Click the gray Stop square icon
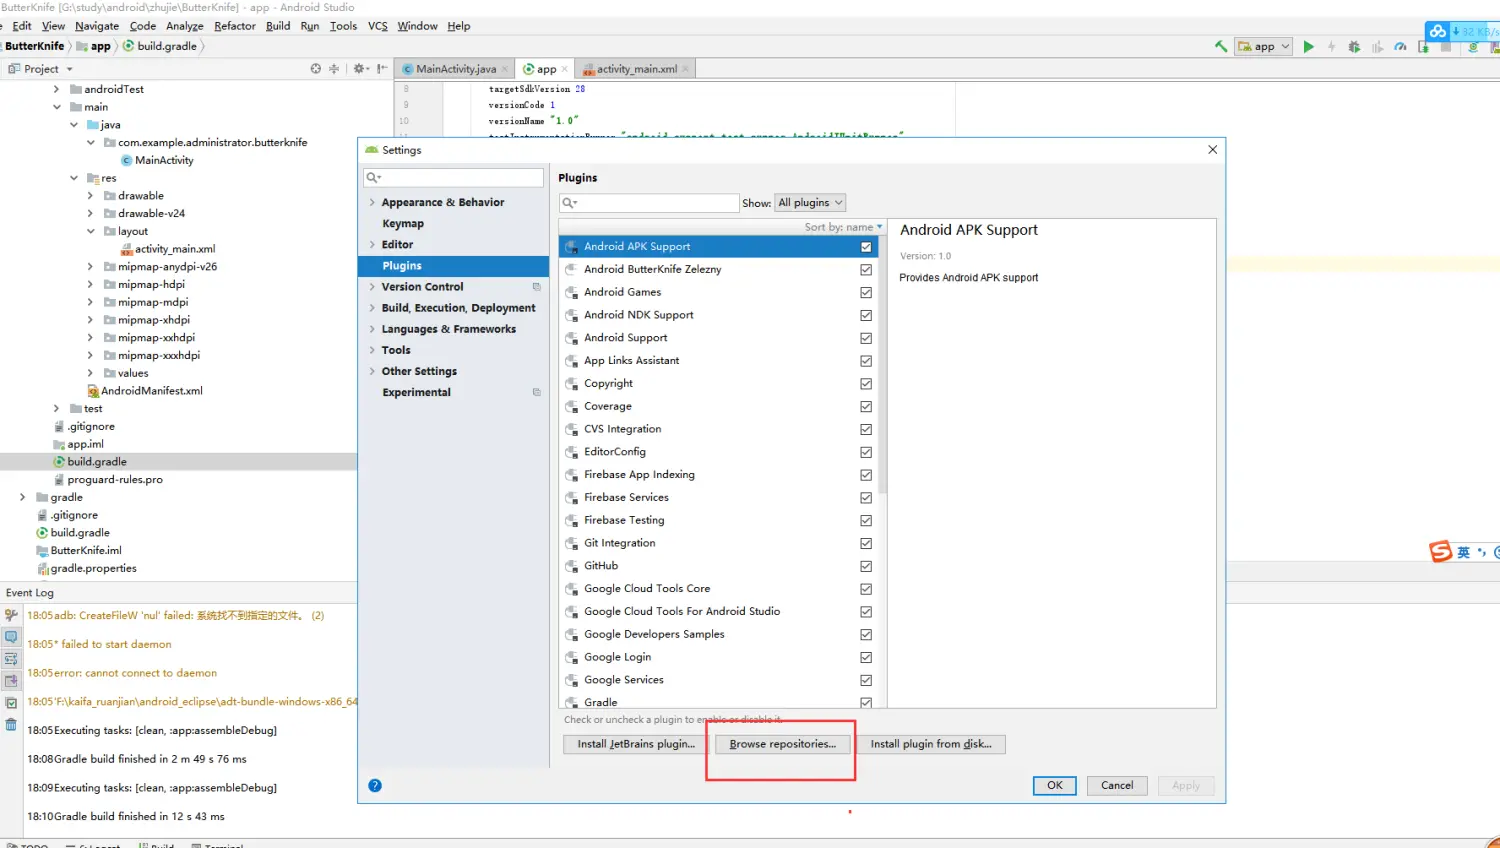The image size is (1500, 848). (x=1446, y=46)
